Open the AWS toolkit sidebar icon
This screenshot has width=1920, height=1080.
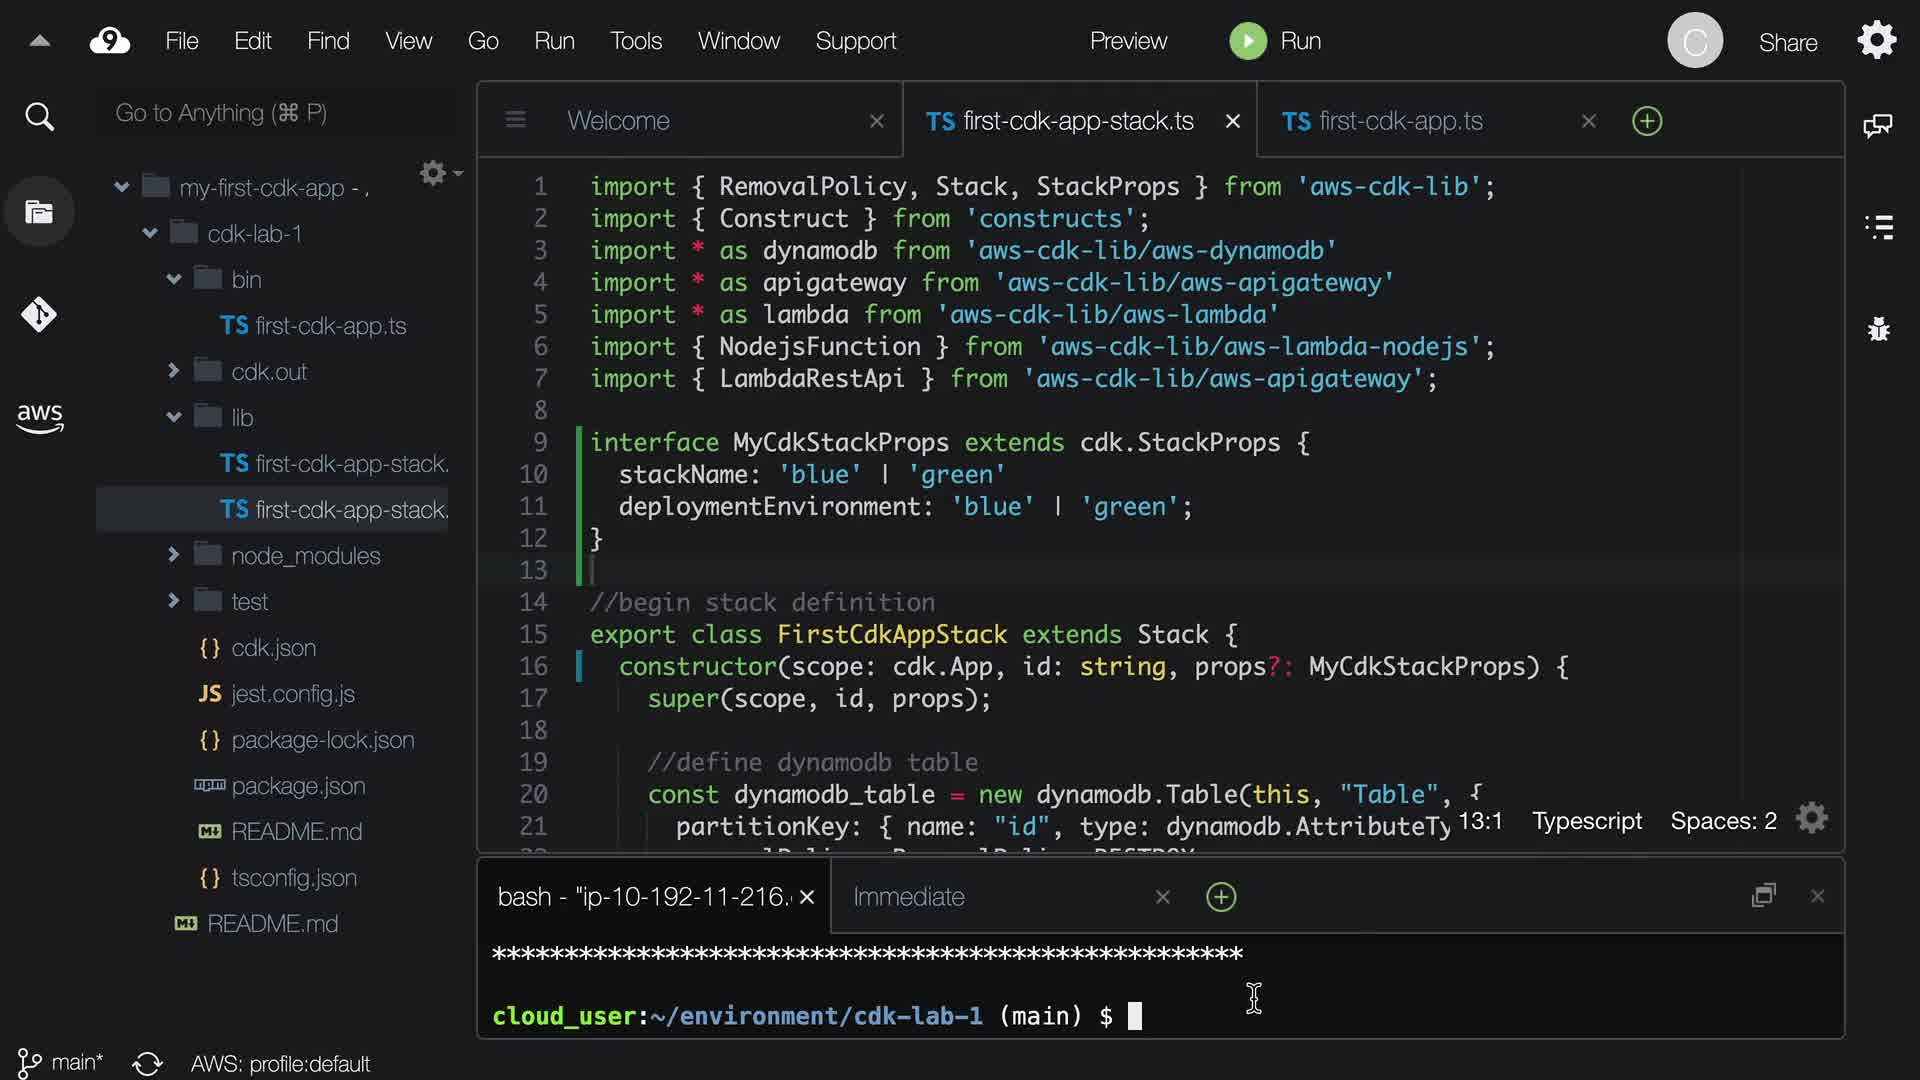point(39,417)
